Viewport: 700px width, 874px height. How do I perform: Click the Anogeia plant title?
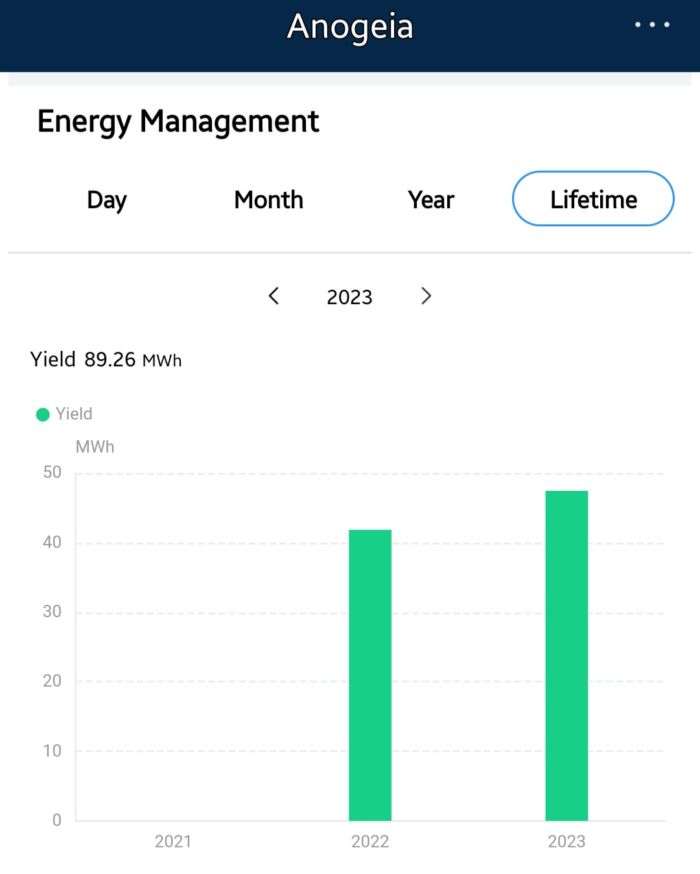pyautogui.click(x=350, y=27)
